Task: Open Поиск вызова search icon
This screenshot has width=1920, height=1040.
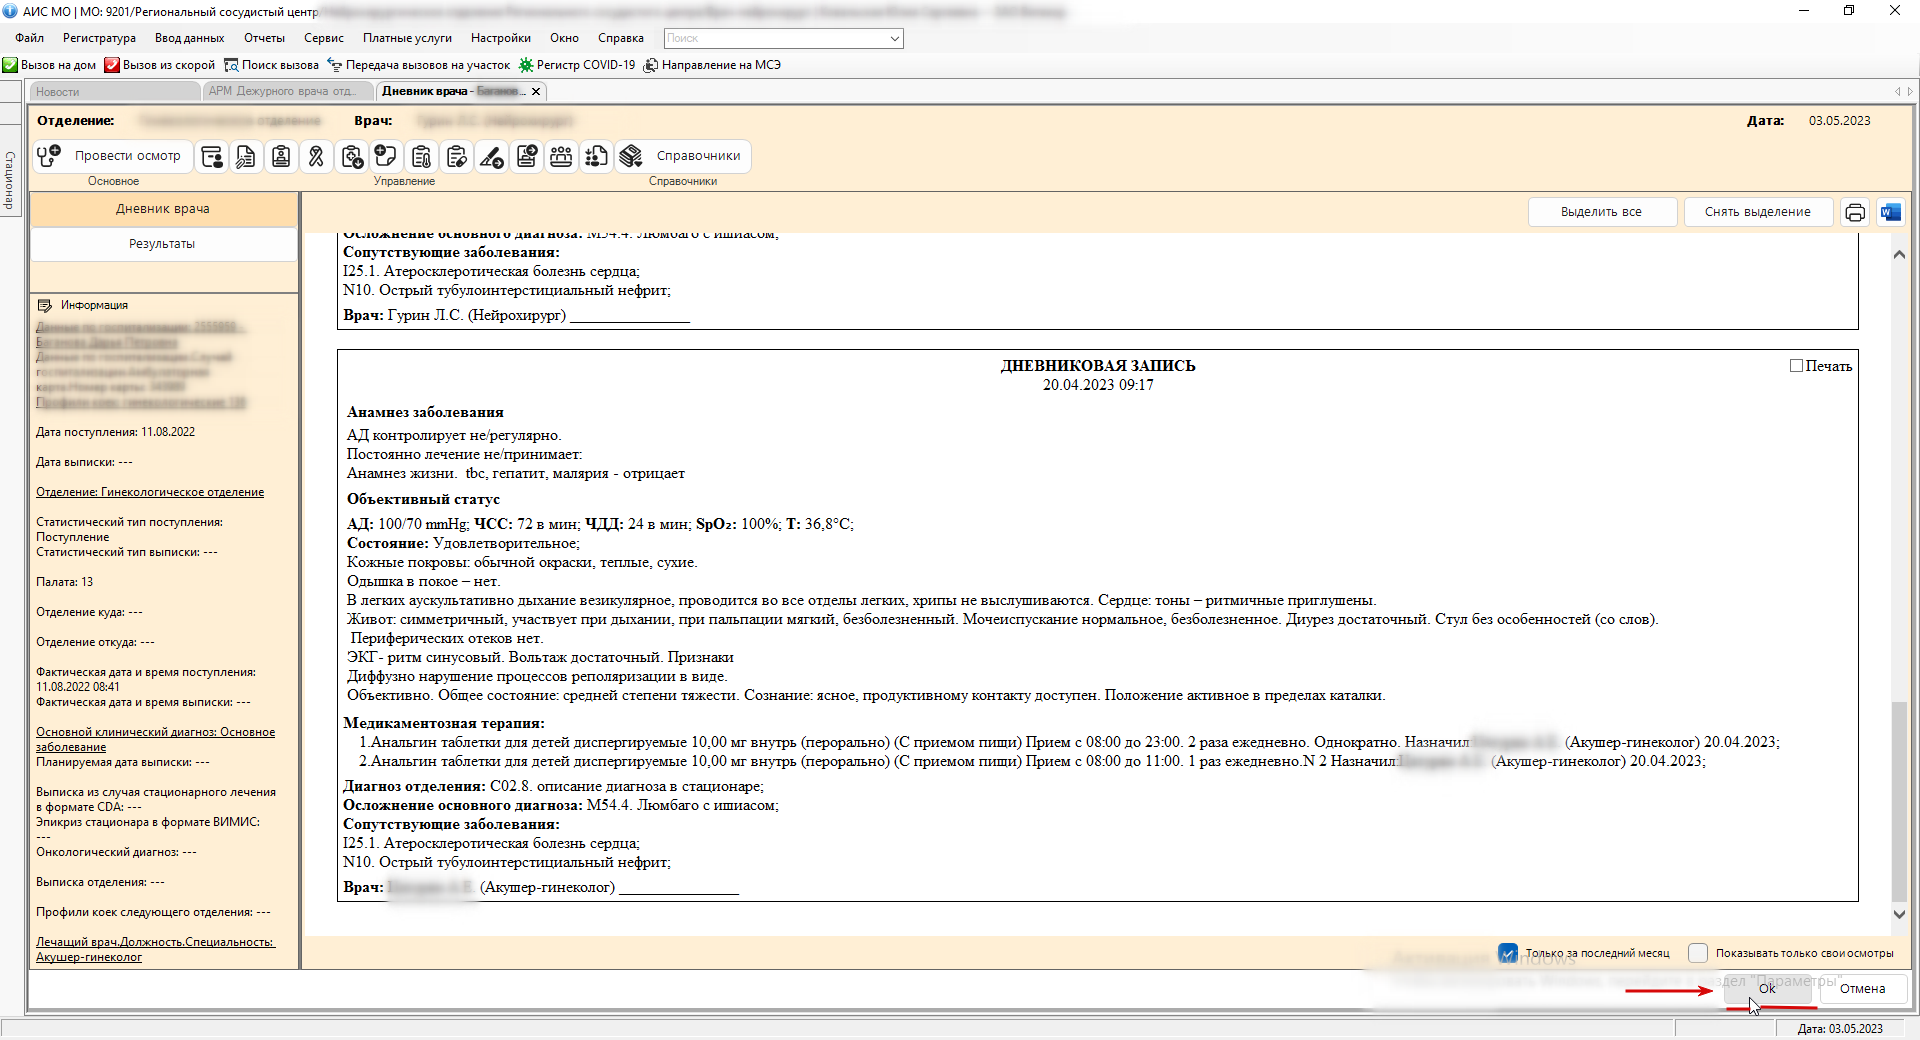Action: coord(231,65)
